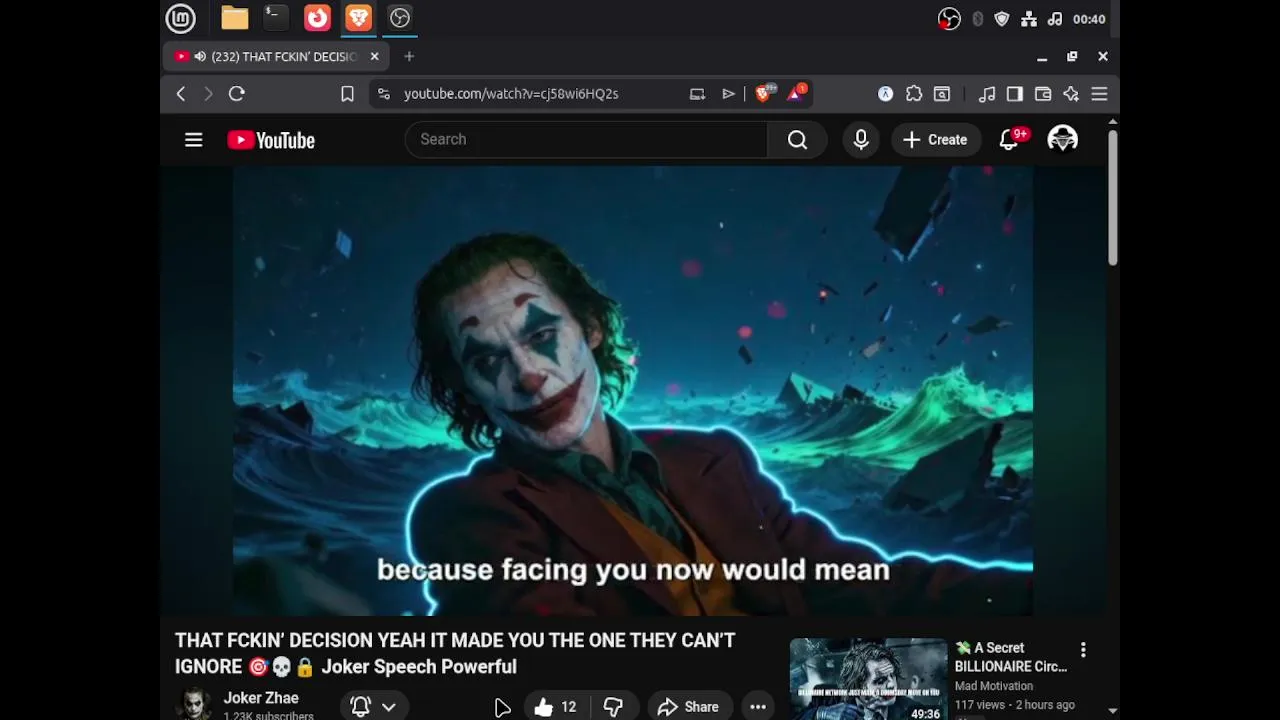Mute the tab via its speaker icon

(x=200, y=57)
